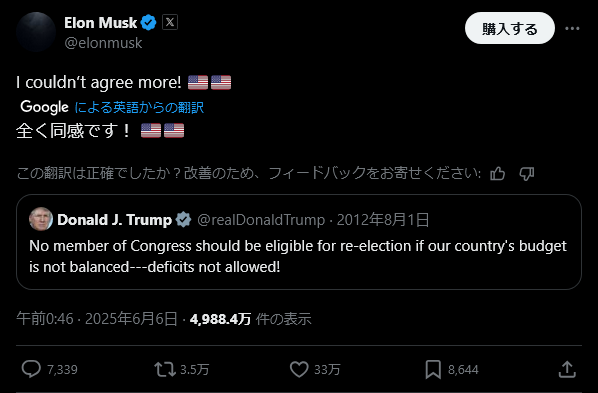Rate the translation with thumbs up
Screen dimensions: 598x393
click(x=497, y=174)
